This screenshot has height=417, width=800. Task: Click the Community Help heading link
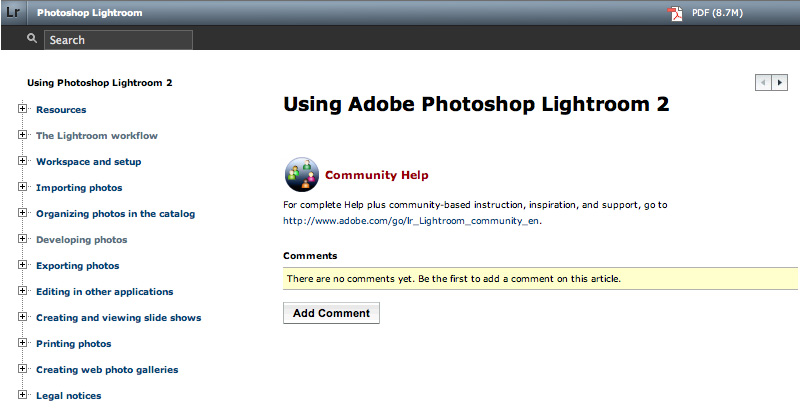tap(377, 175)
